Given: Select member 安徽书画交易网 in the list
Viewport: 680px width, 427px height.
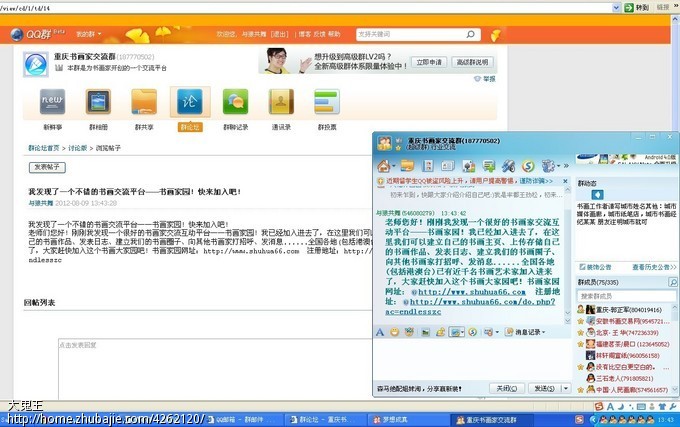Looking at the screenshot, I should tap(624, 321).
